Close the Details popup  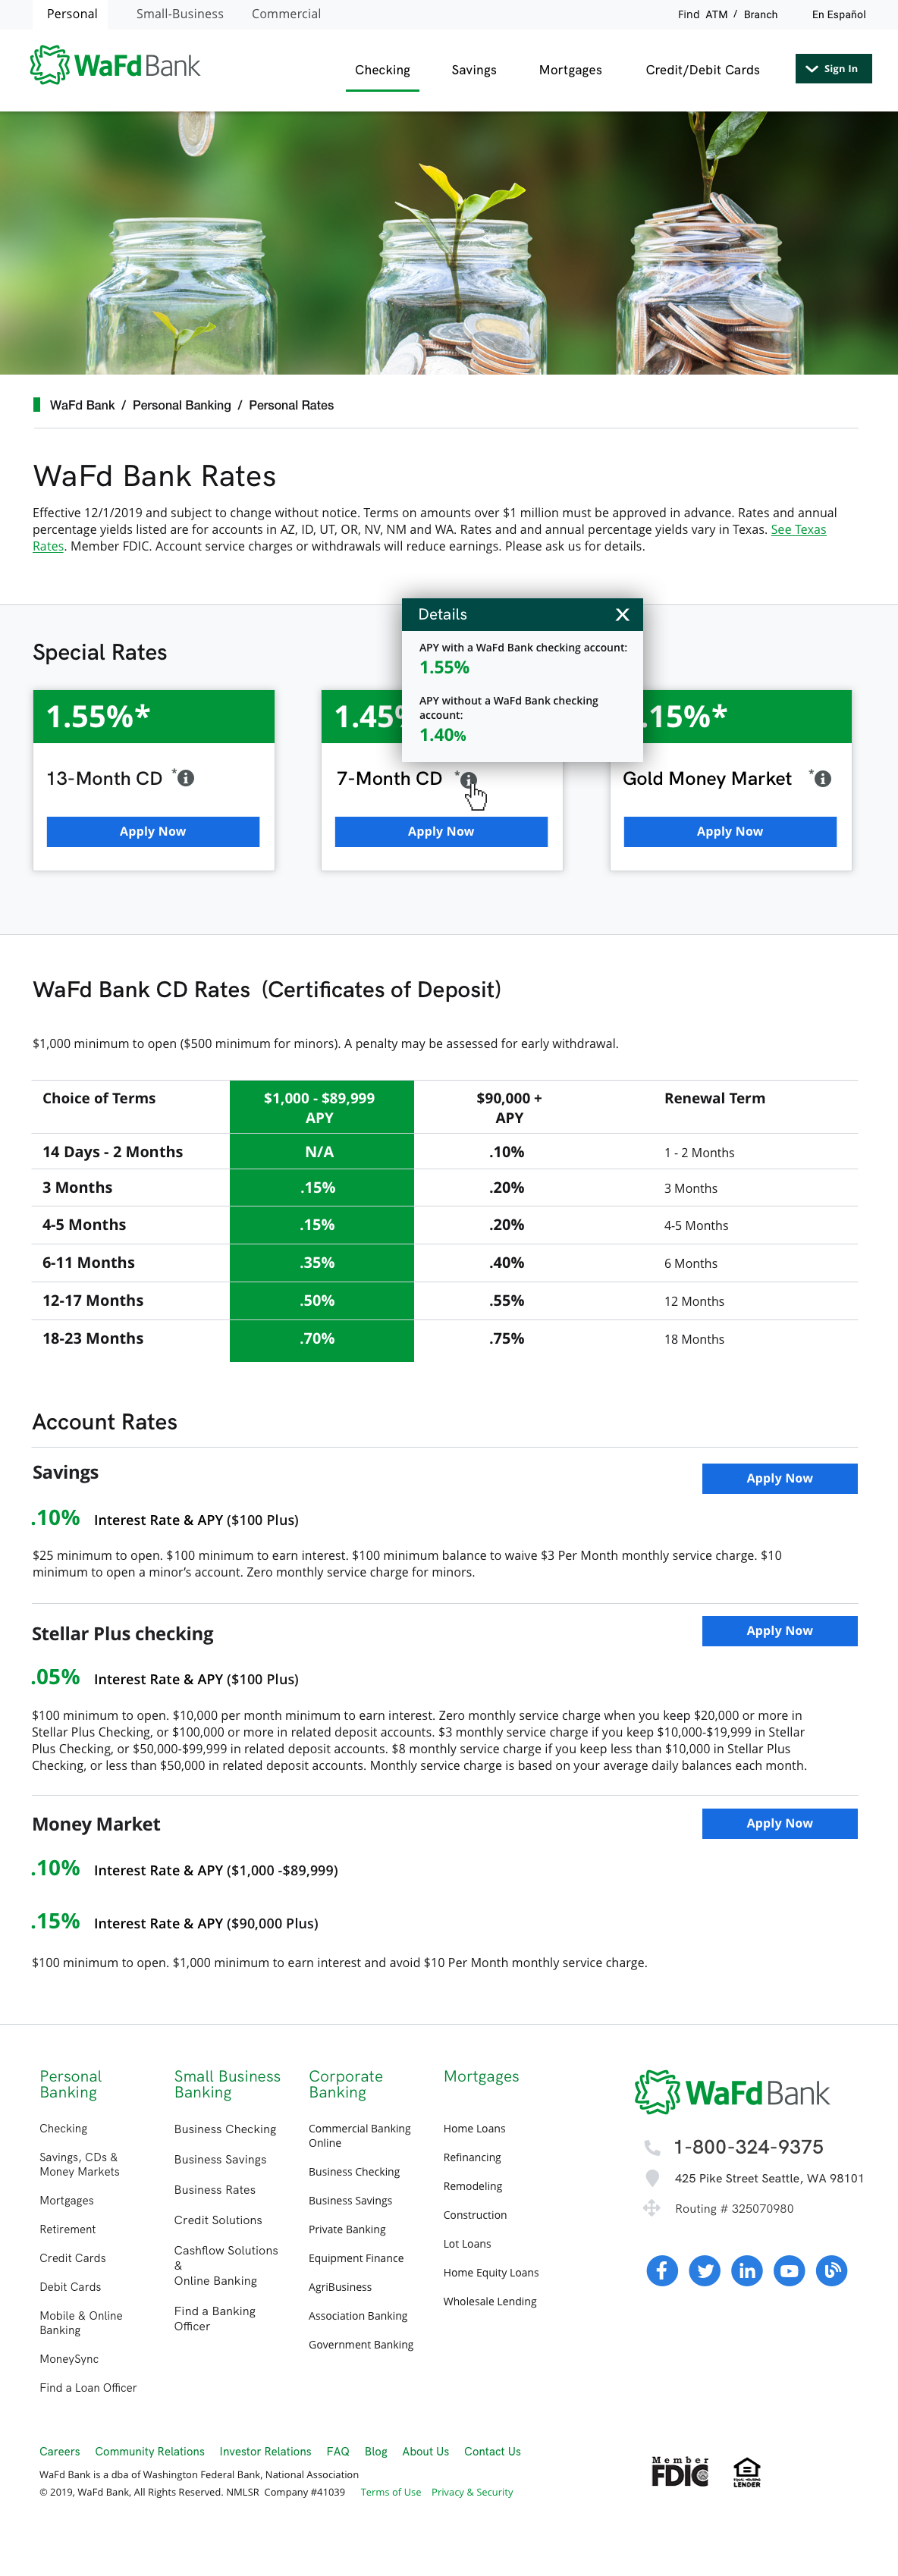622,614
